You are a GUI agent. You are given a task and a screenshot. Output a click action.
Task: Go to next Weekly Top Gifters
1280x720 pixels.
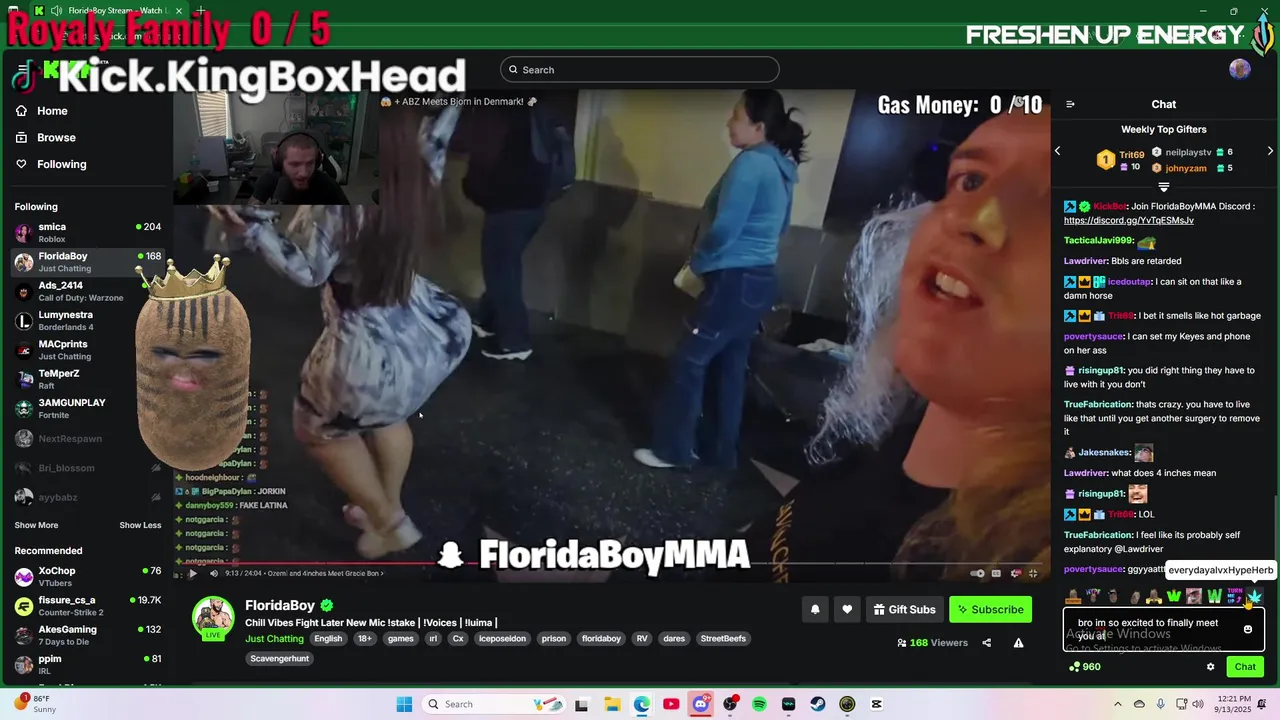point(1270,151)
